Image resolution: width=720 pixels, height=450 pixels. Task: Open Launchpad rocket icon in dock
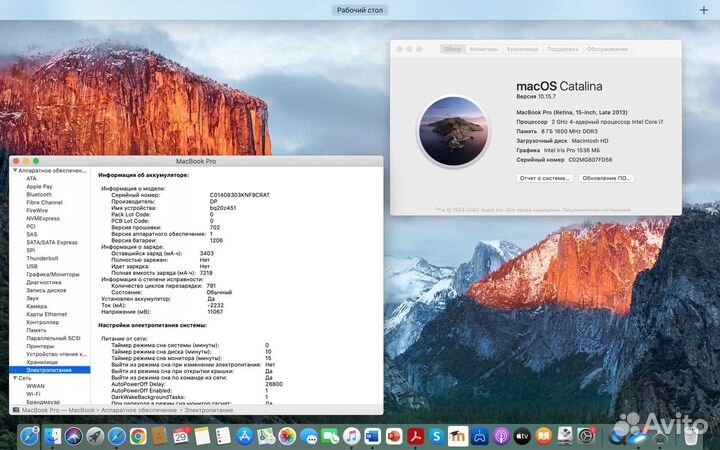coord(96,436)
